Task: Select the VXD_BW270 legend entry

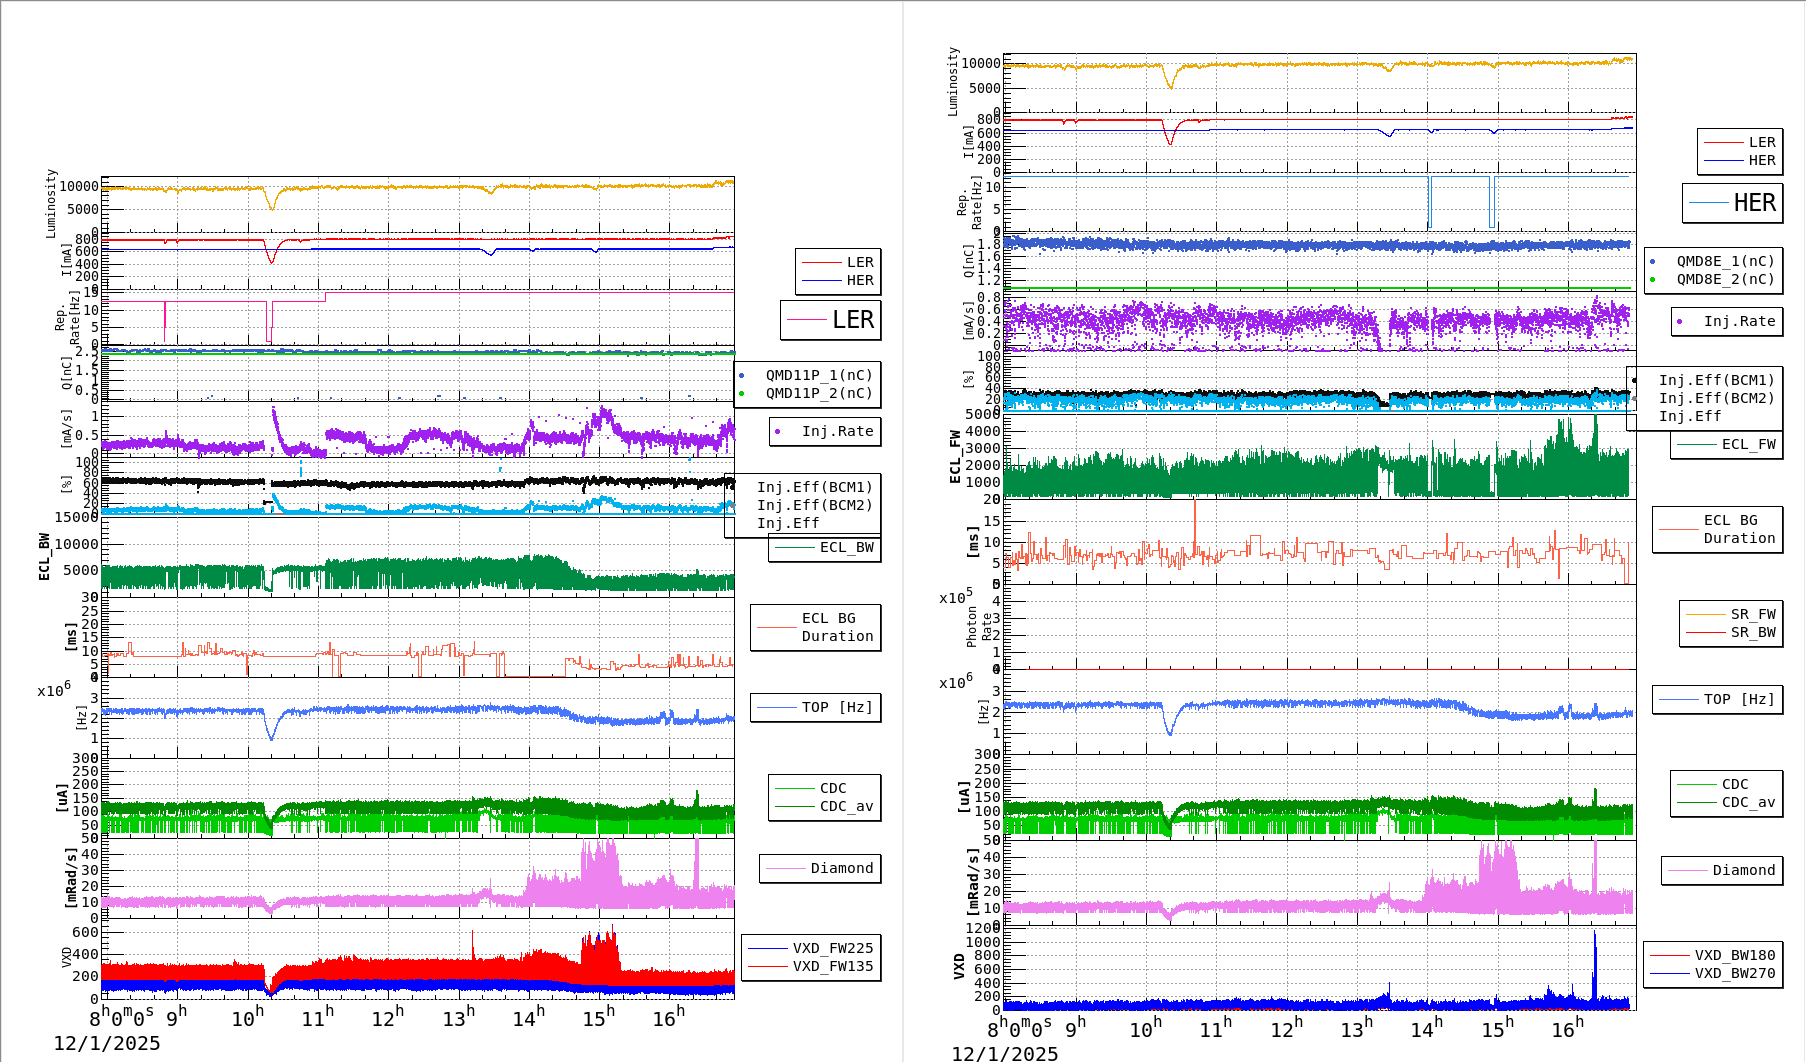Action: pos(1734,973)
